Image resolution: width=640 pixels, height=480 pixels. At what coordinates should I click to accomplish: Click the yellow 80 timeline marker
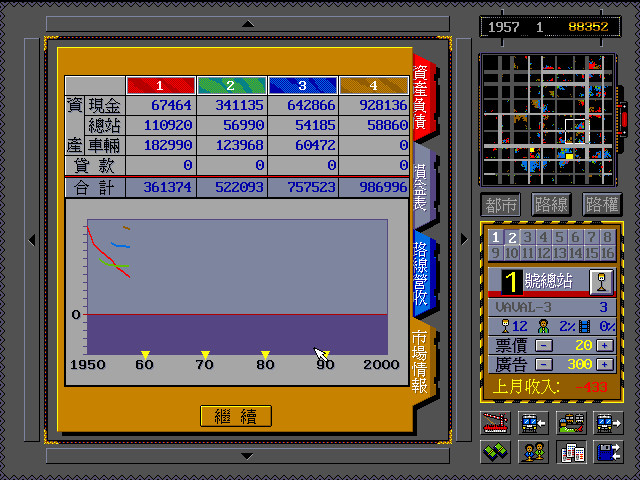pyautogui.click(x=265, y=354)
